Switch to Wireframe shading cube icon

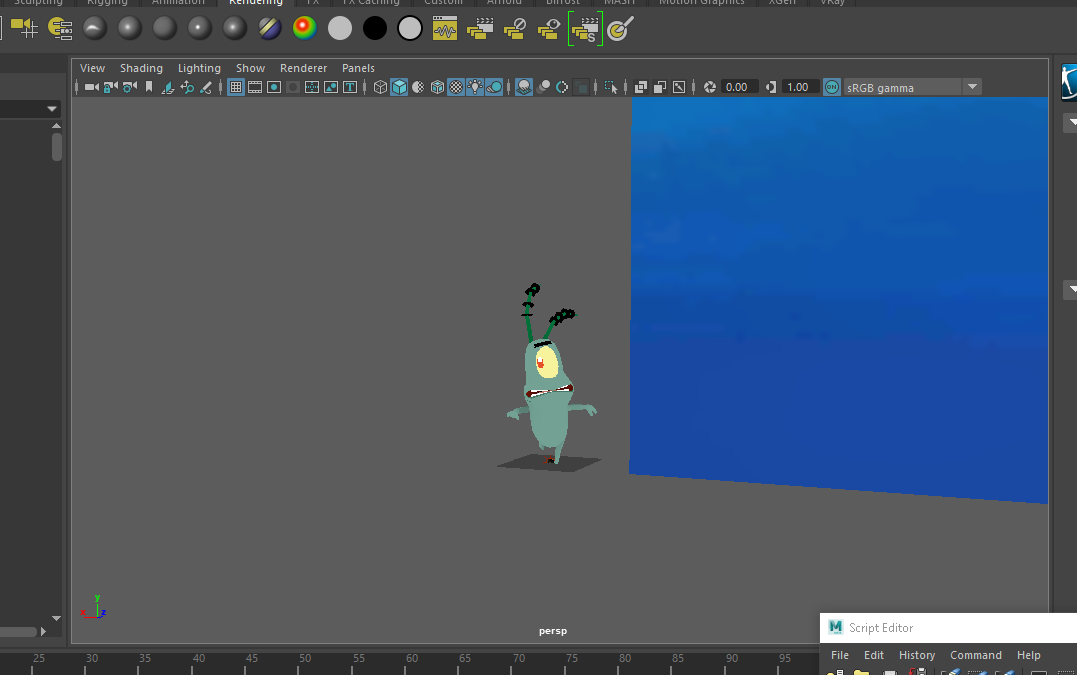[380, 87]
